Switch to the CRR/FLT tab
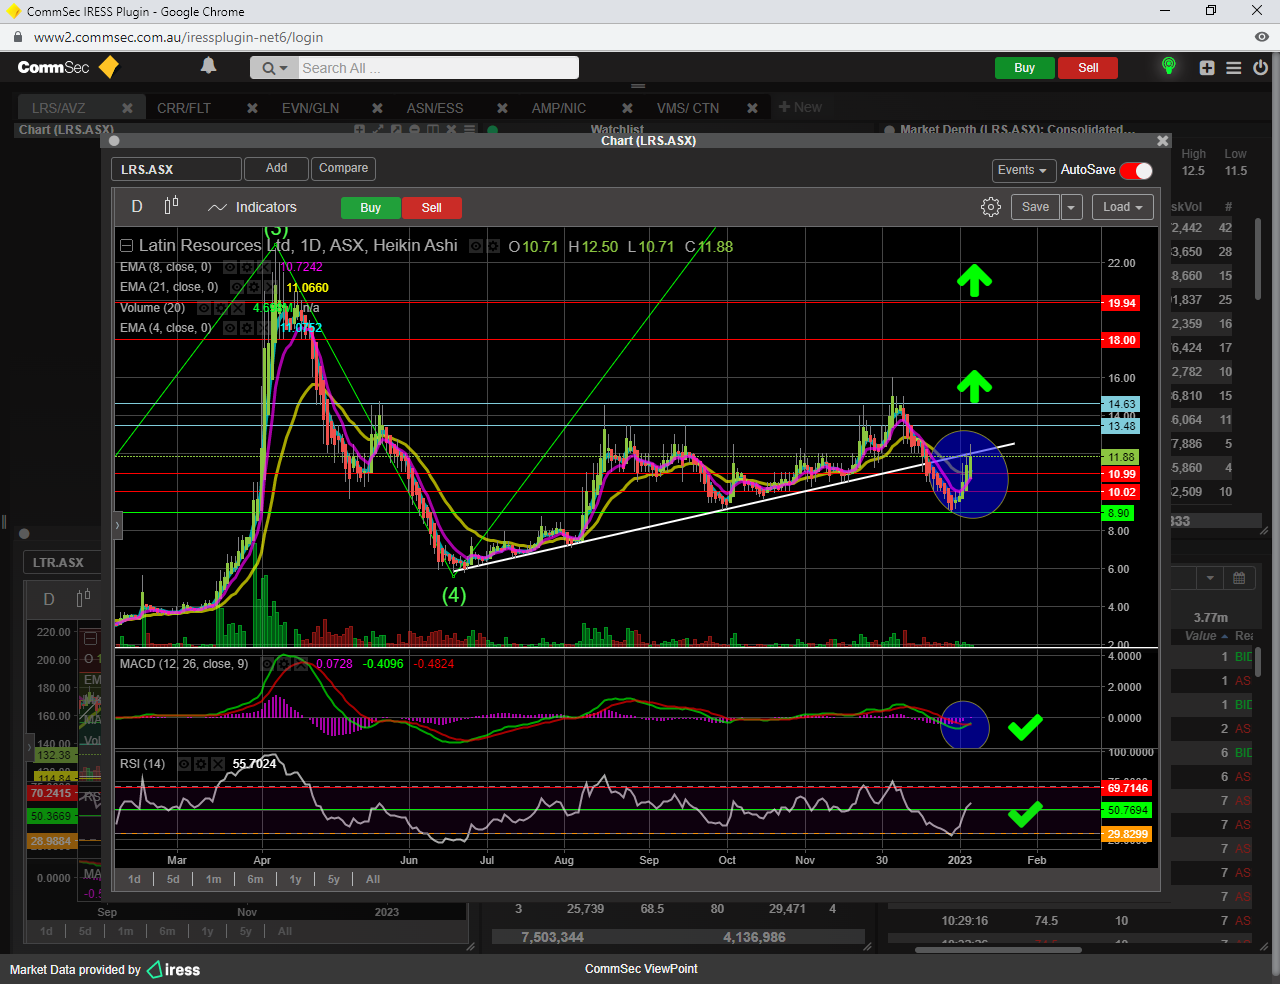This screenshot has width=1280, height=984. click(x=184, y=108)
